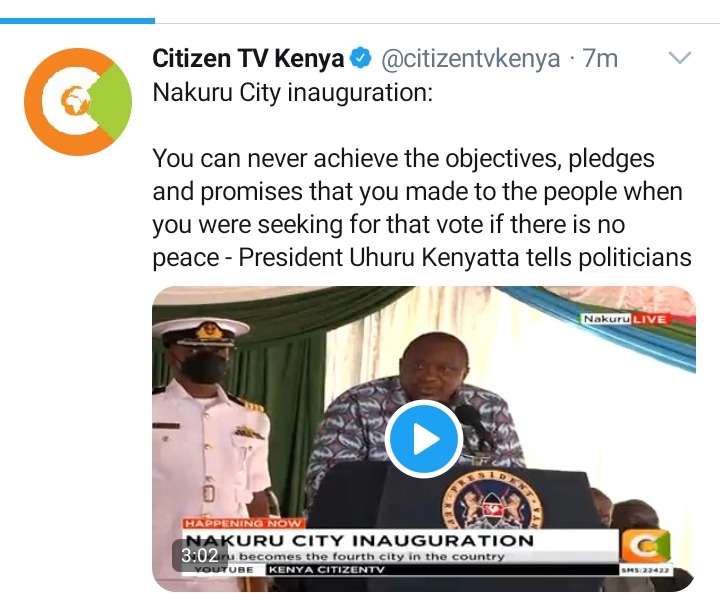This screenshot has height=593, width=720.
Task: Play the Nakuru inauguration video
Action: (x=423, y=439)
